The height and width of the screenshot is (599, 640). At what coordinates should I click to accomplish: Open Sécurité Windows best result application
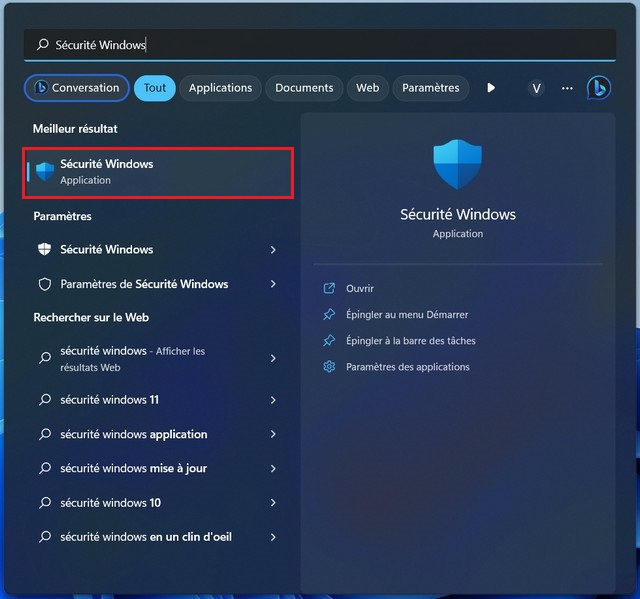point(158,173)
